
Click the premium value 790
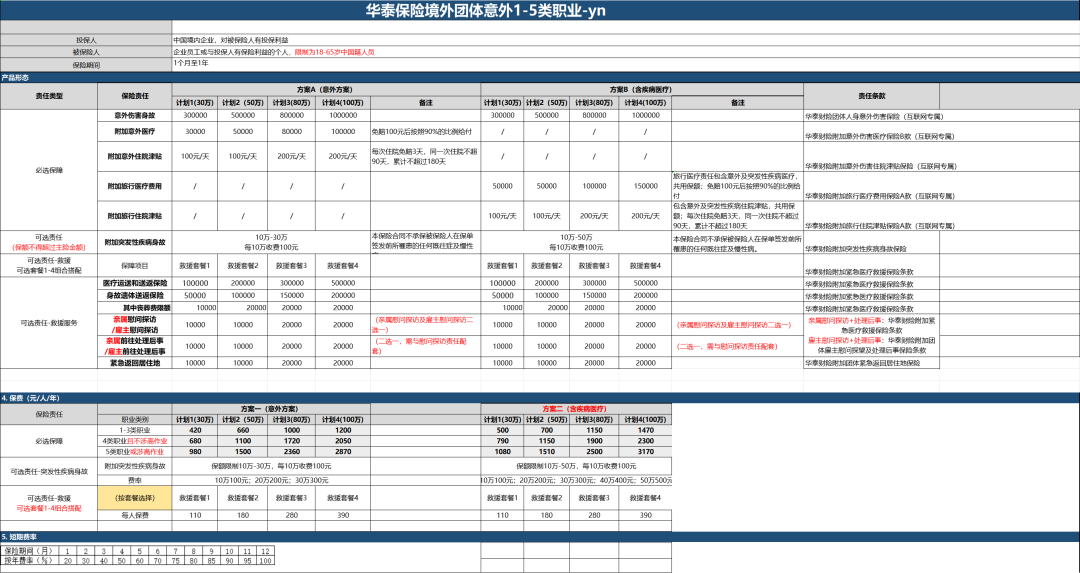502,441
